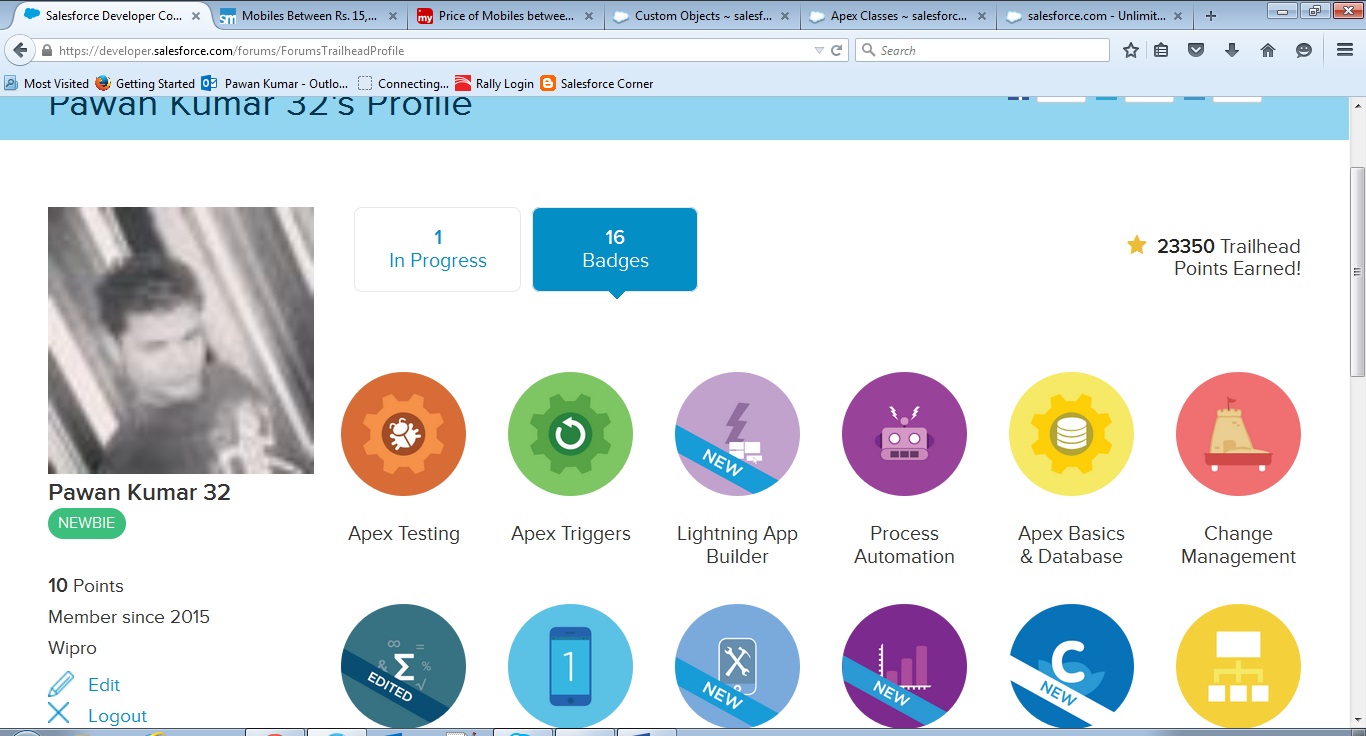
Task: Switch to the In Progress tab
Action: click(437, 249)
